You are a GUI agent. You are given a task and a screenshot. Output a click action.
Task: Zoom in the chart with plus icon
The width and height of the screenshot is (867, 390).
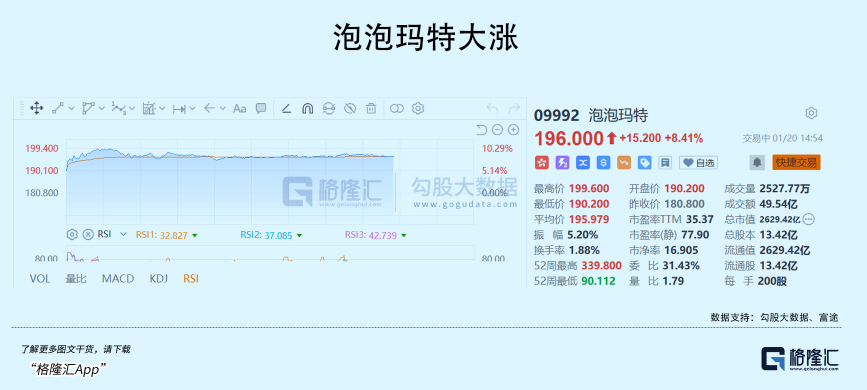click(514, 130)
